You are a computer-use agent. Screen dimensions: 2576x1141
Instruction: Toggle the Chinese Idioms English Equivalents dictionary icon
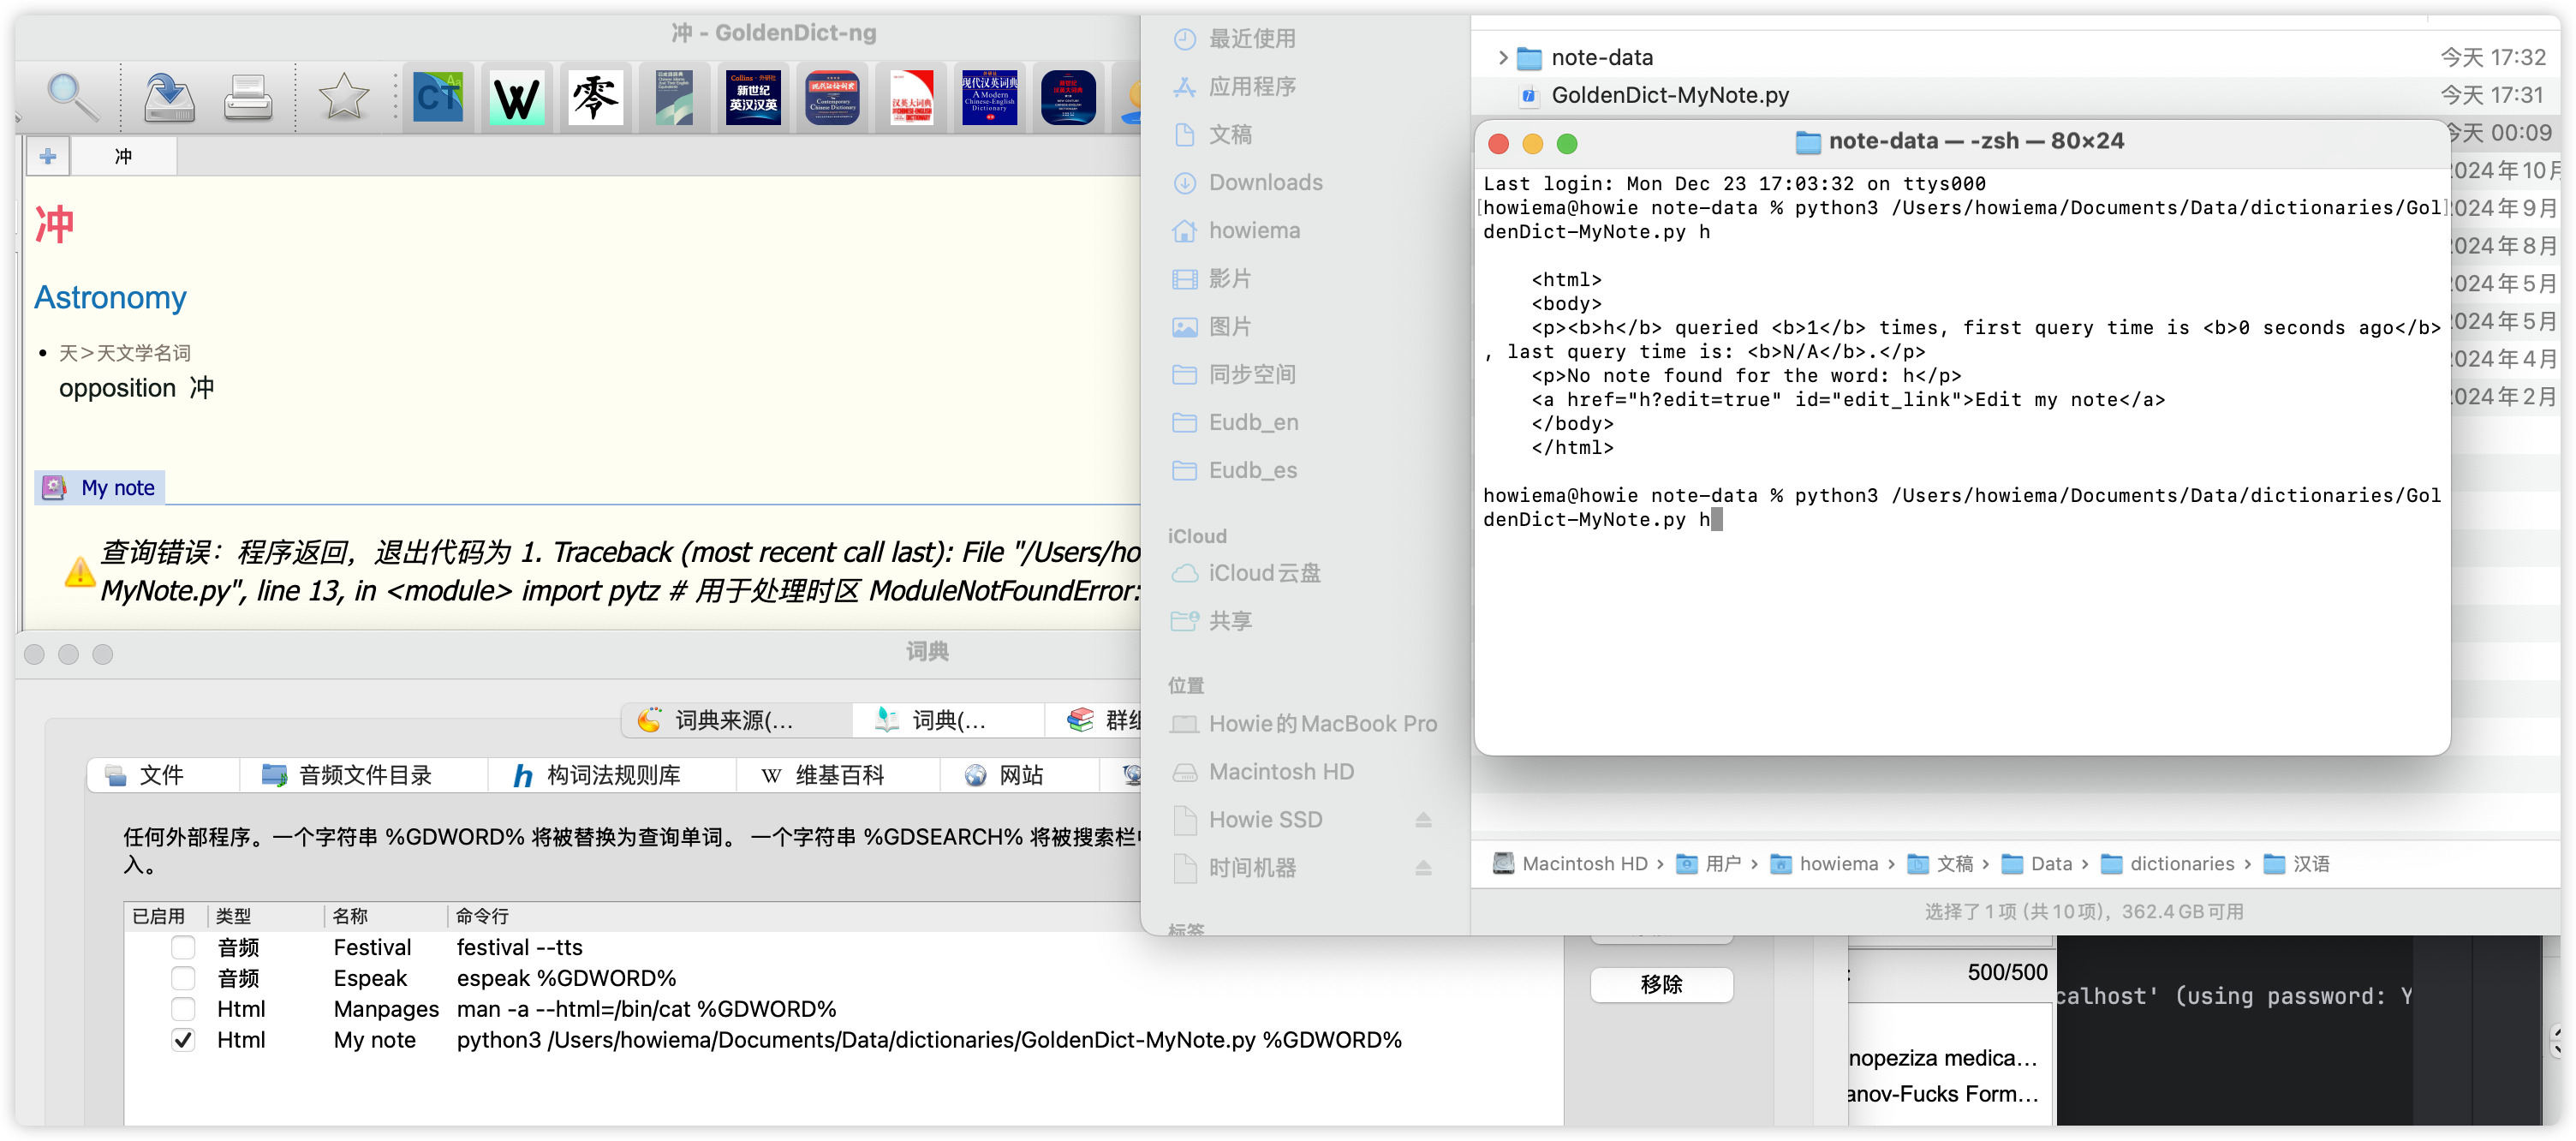point(674,98)
